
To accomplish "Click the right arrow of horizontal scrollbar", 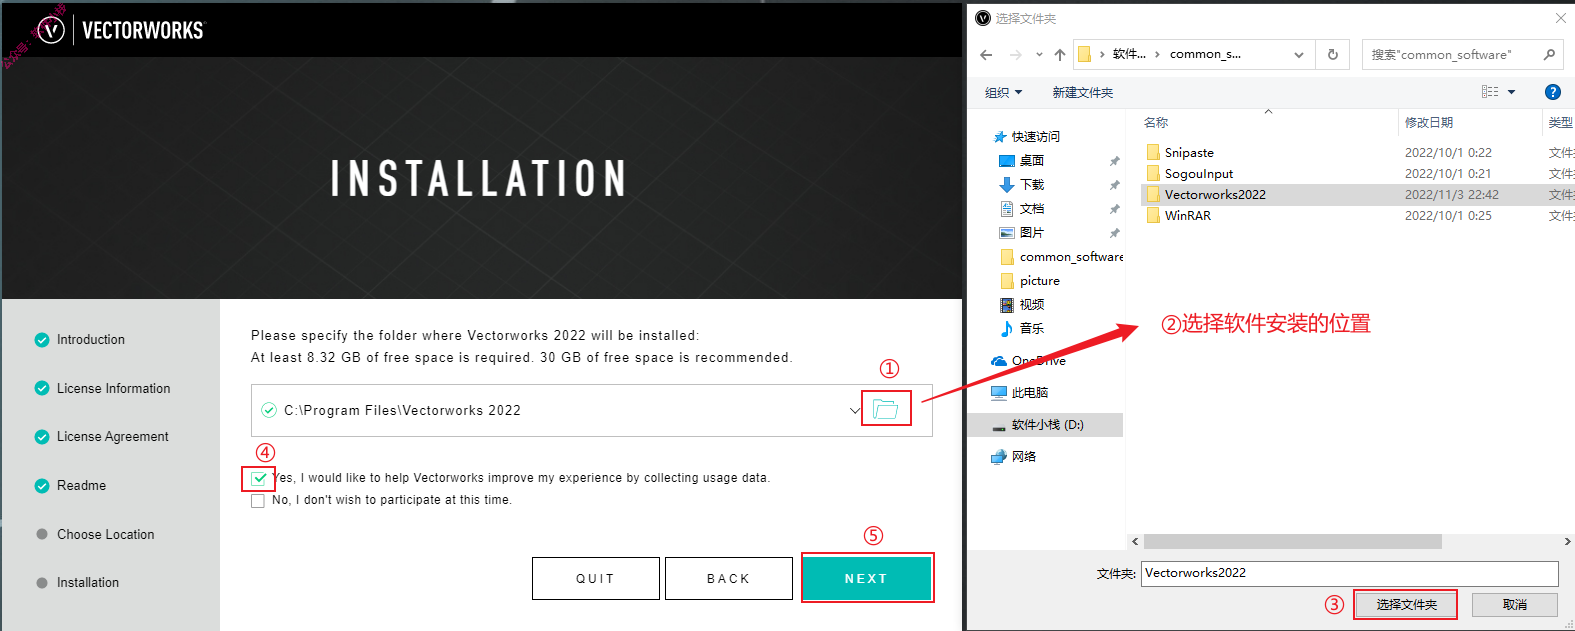I will pyautogui.click(x=1567, y=542).
